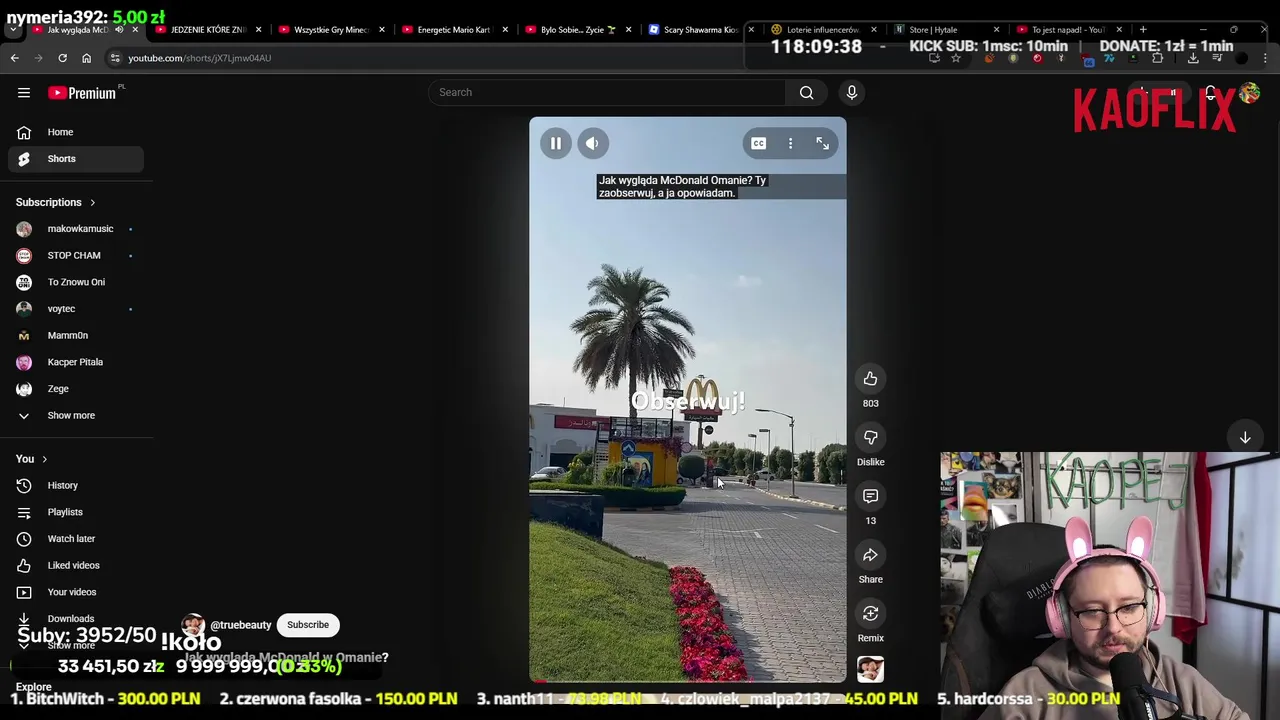Open Liked videos in the sidebar
Viewport: 1280px width, 720px height.
76,566
